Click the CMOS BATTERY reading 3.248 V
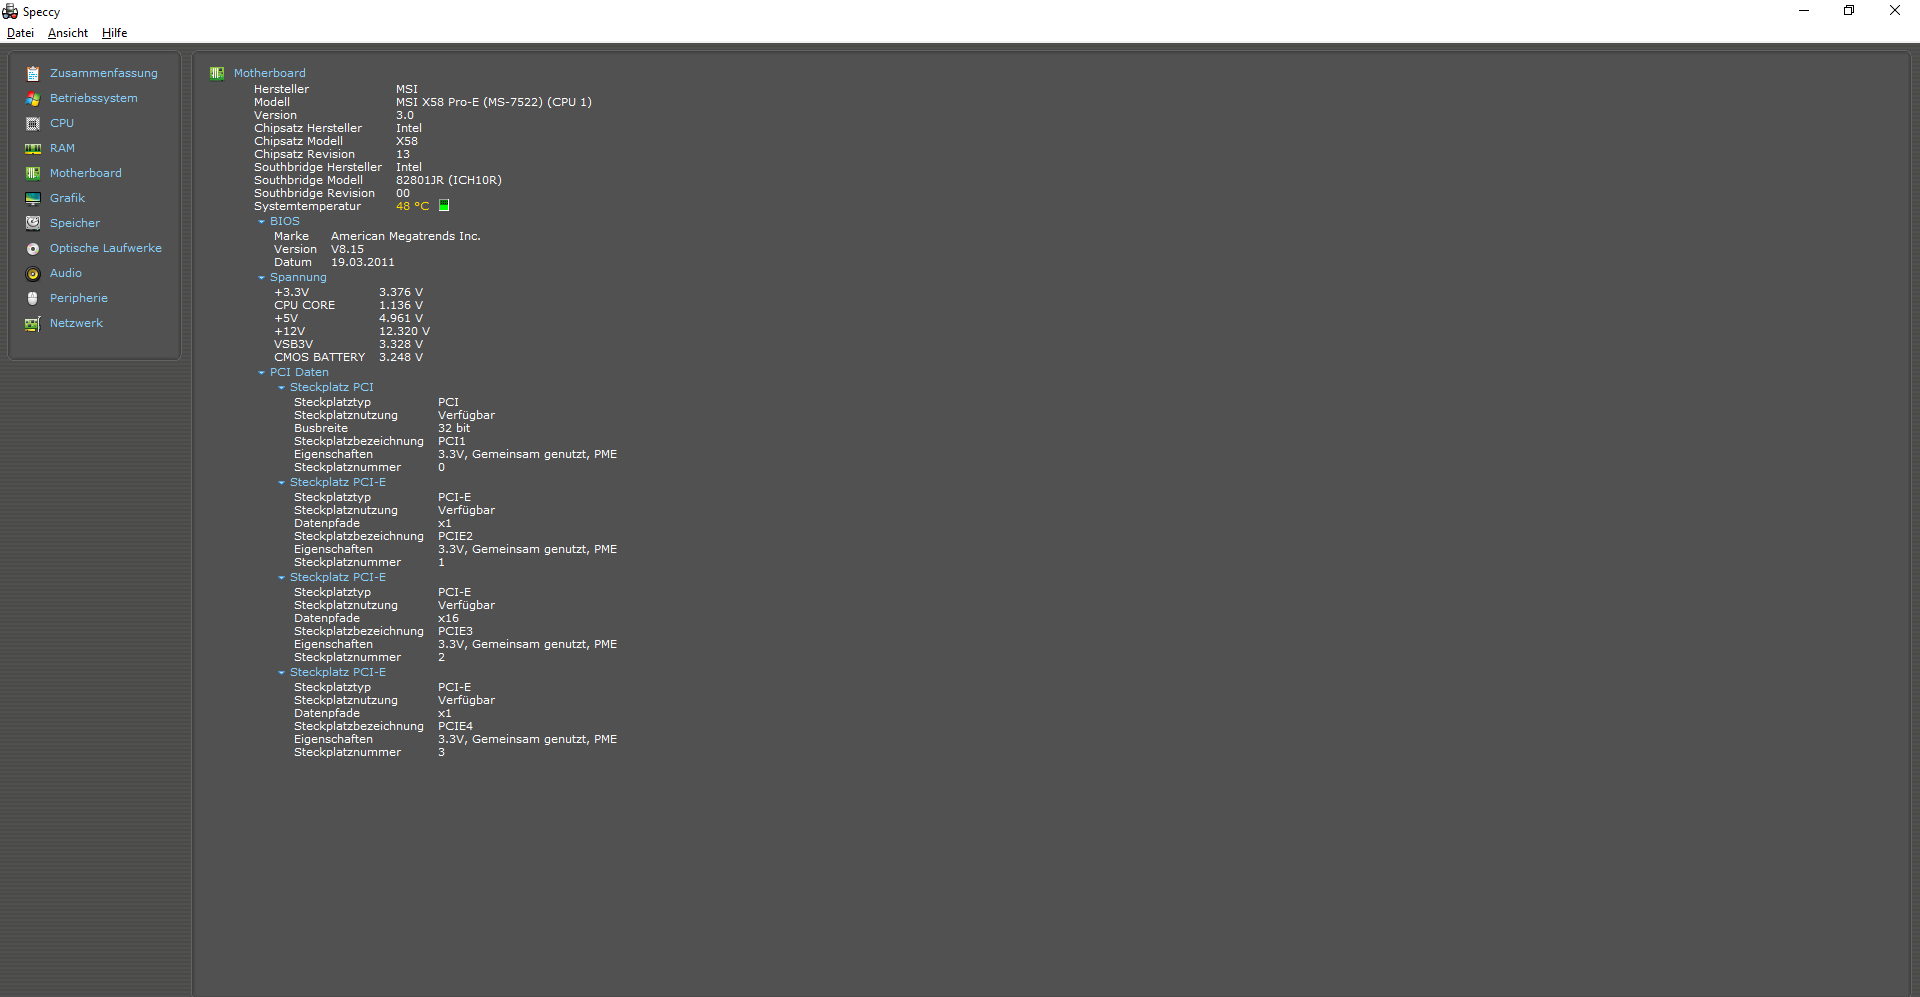The height and width of the screenshot is (997, 1920). click(x=401, y=357)
